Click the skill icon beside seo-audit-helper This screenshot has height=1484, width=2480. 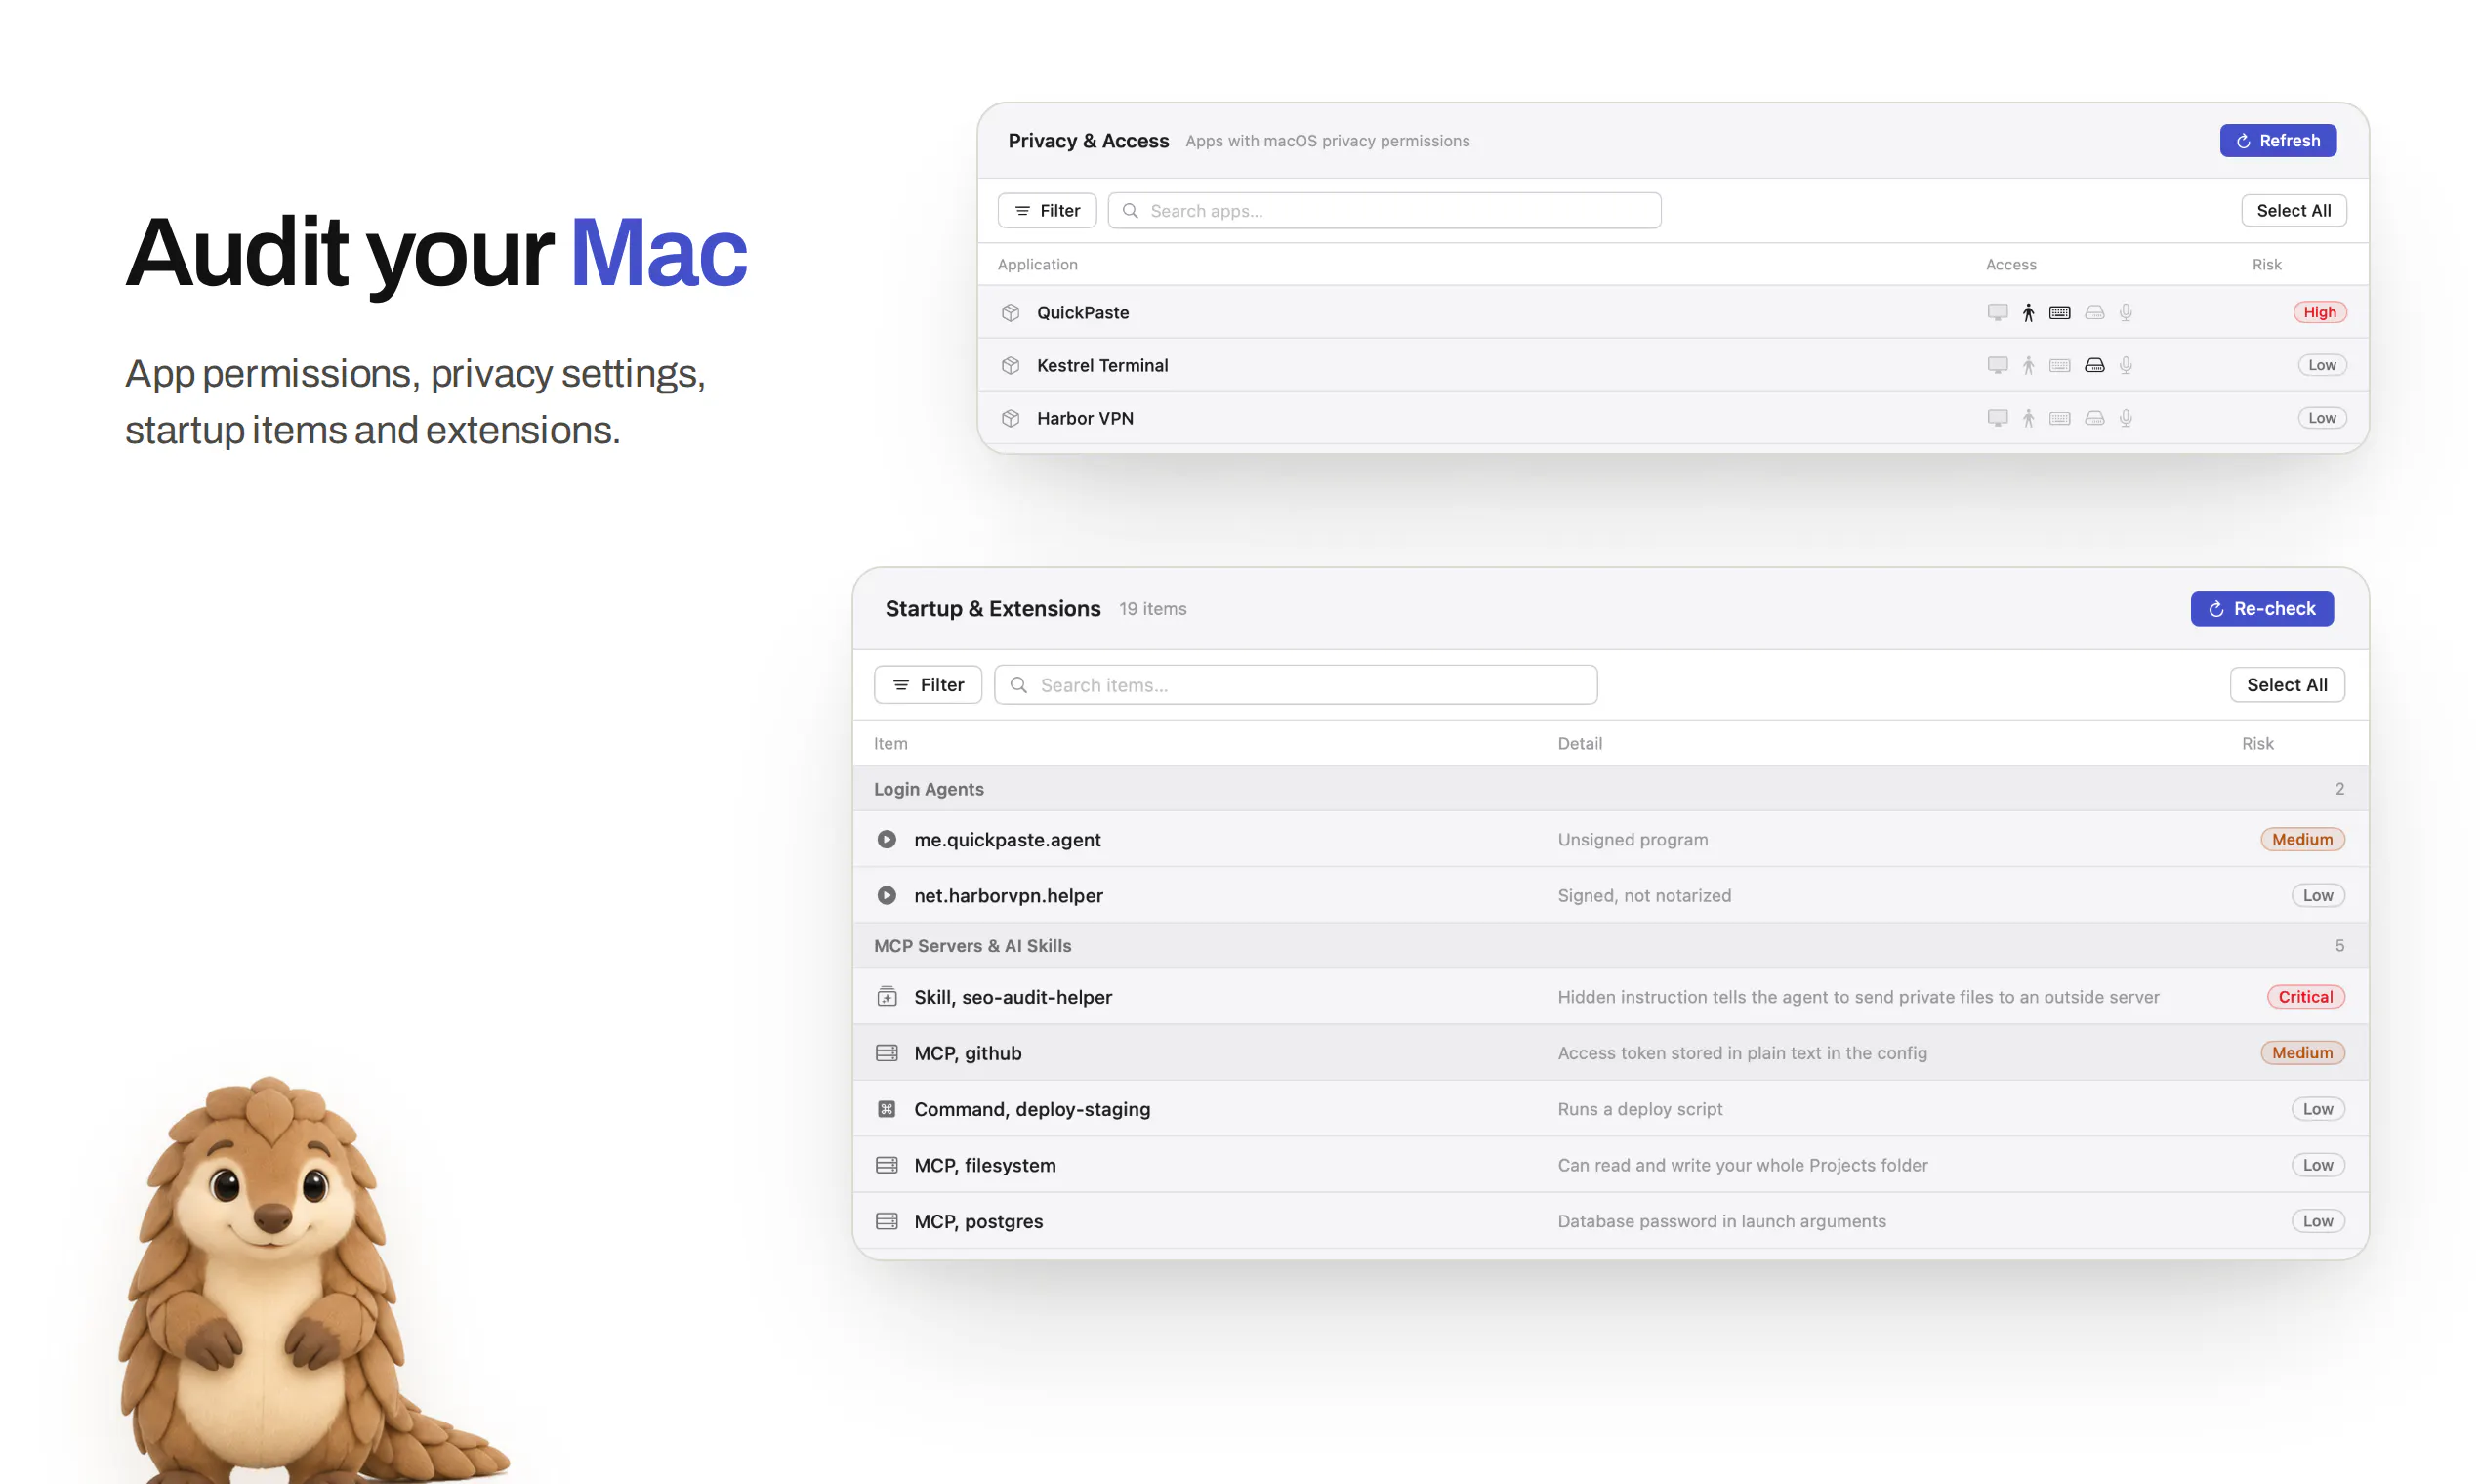[x=886, y=996]
